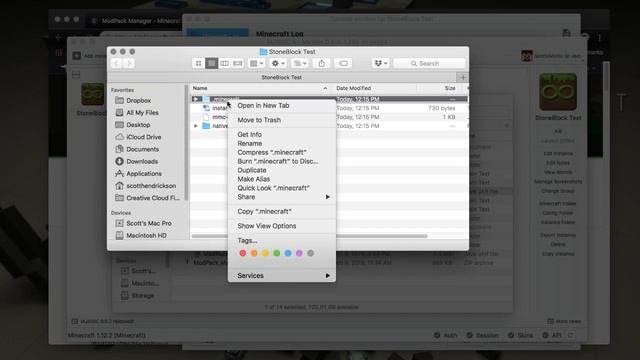Open Applications from the sidebar
640x360 pixels.
pyautogui.click(x=144, y=173)
